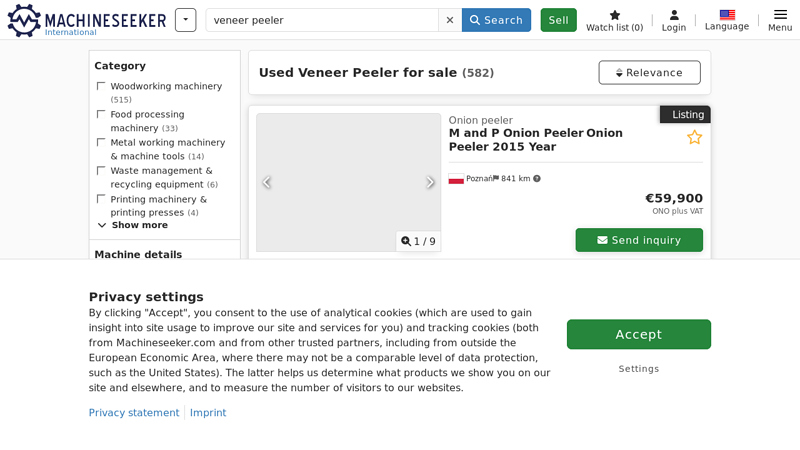The image size is (800, 450).
Task: Open the Relevance sort dropdown
Action: (x=649, y=73)
